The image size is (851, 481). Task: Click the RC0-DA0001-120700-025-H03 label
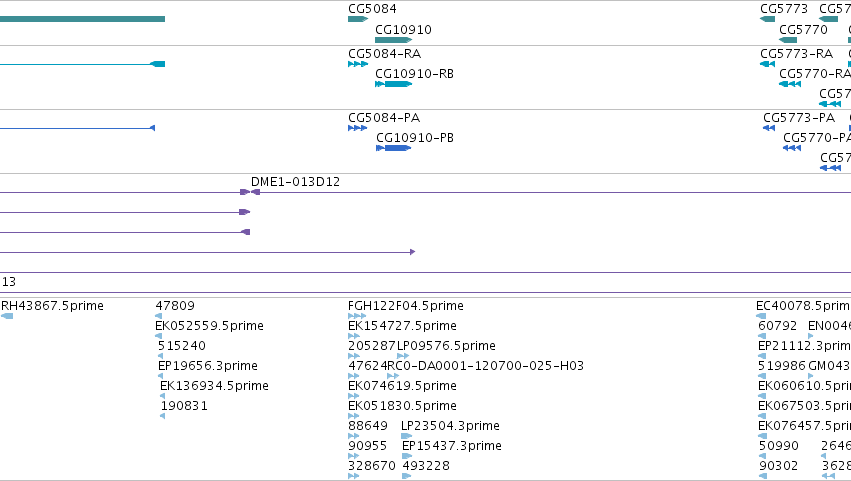tap(485, 366)
